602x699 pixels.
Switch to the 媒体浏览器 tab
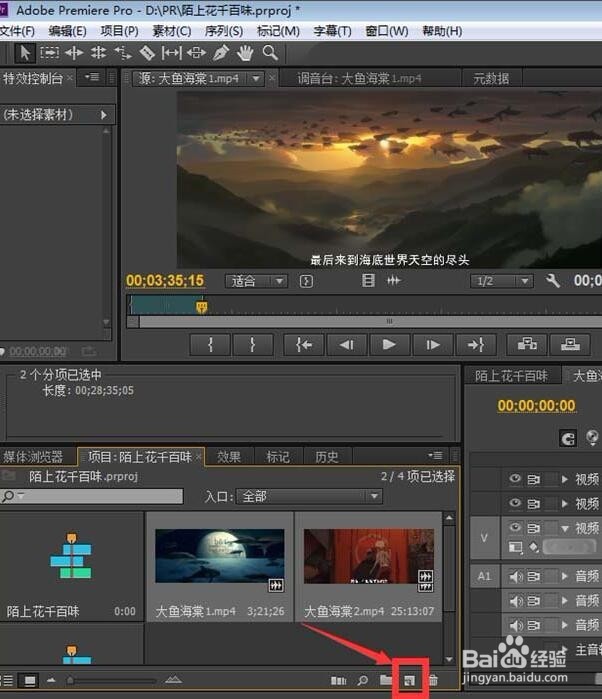tap(33, 457)
